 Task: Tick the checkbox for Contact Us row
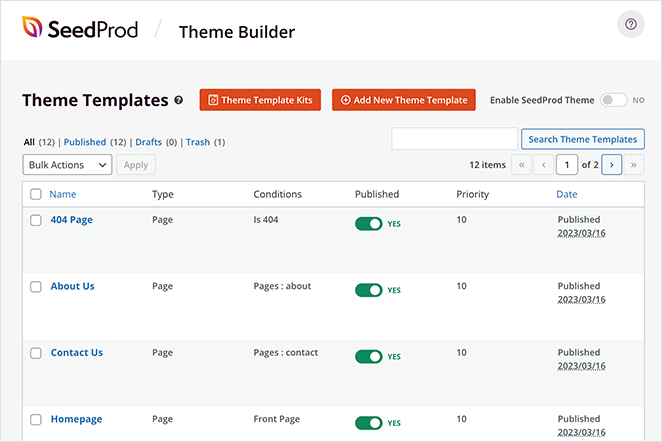click(36, 353)
